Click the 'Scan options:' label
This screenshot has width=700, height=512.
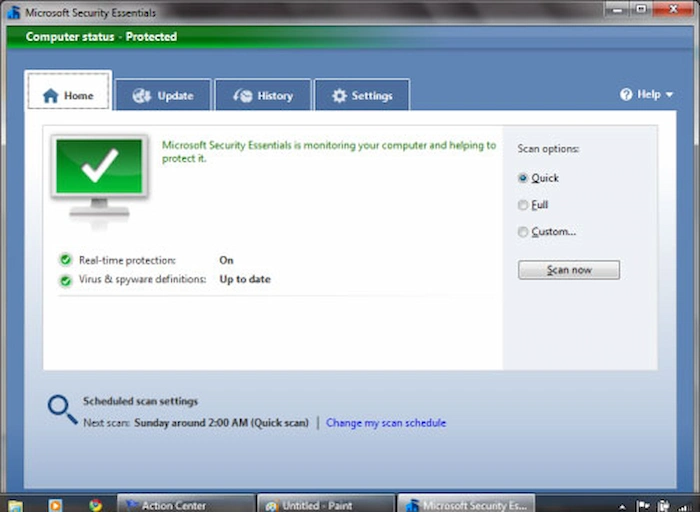point(548,149)
